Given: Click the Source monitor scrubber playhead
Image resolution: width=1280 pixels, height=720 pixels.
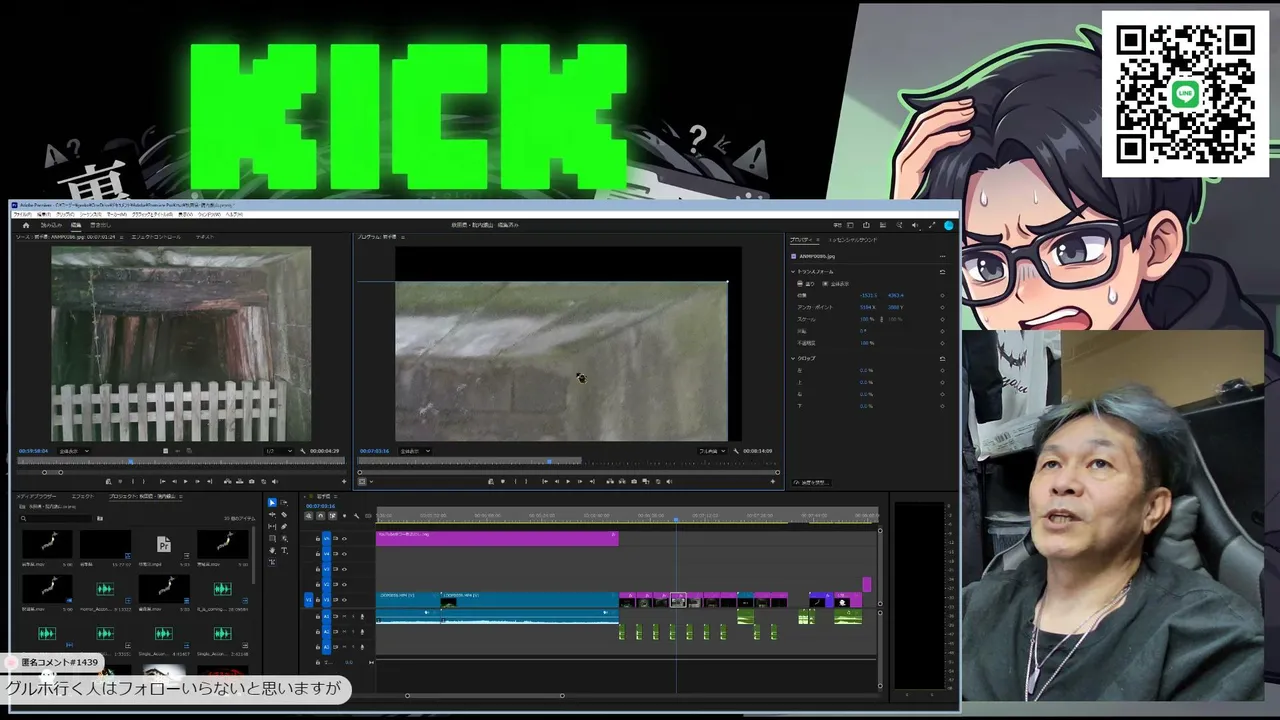Looking at the screenshot, I should tap(130, 461).
